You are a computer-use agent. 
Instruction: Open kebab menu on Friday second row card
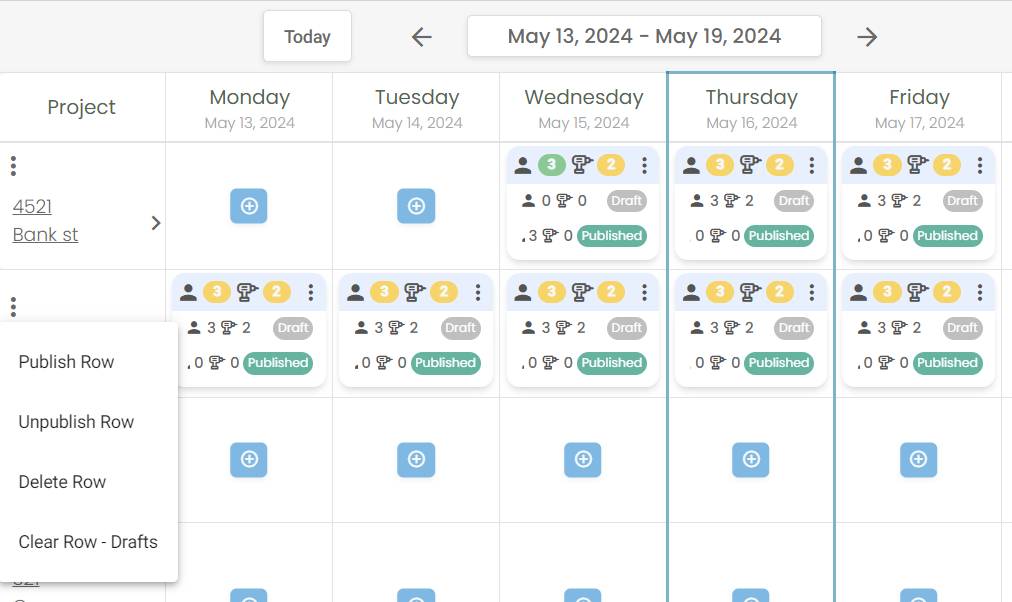tap(980, 292)
